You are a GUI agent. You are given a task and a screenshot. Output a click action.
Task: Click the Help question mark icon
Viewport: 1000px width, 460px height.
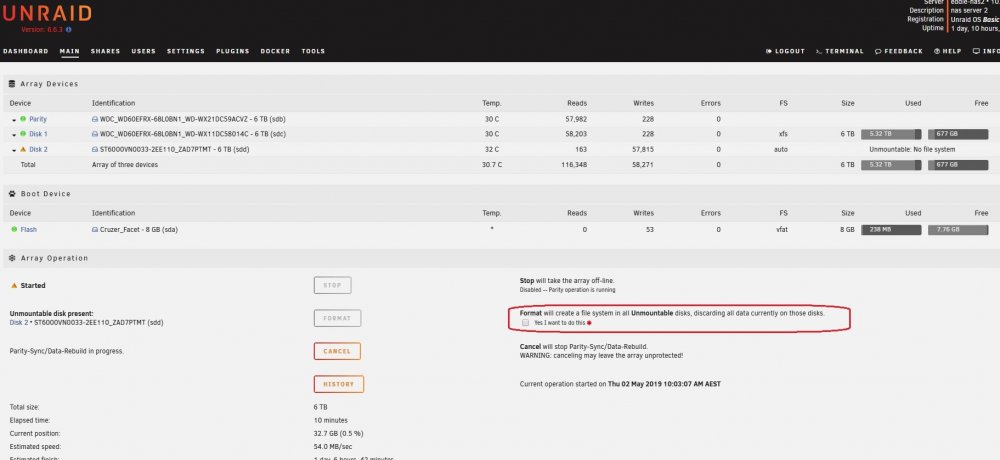(937, 51)
